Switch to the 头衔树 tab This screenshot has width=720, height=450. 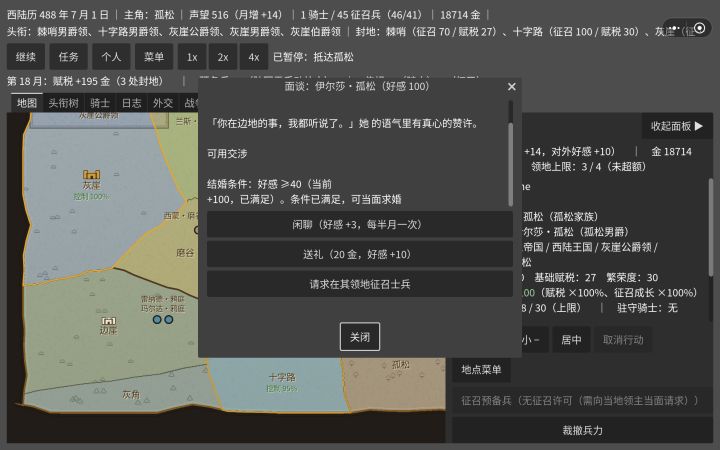63,103
